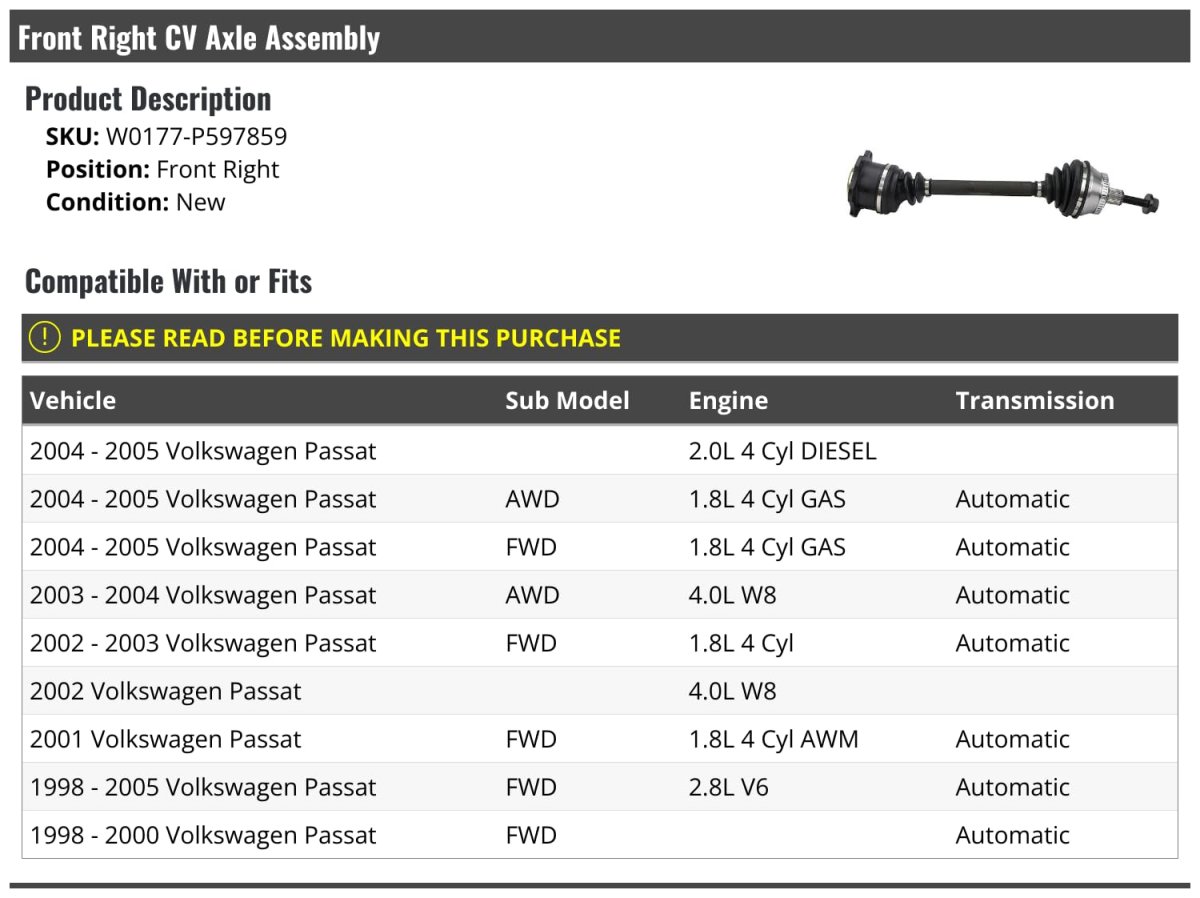The width and height of the screenshot is (1200, 898).
Task: Click the 2002 - 2003 Volkswagen Passat row
Action: pos(203,643)
